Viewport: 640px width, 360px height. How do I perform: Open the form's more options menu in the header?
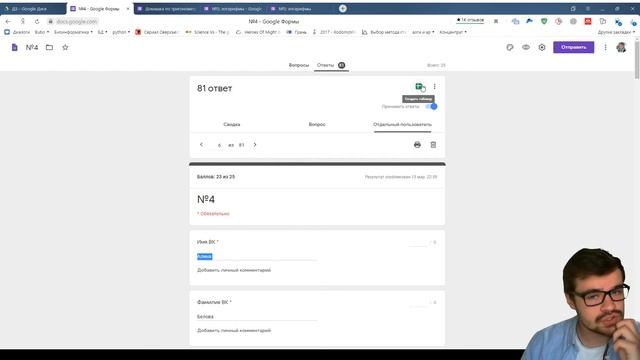[x=605, y=47]
